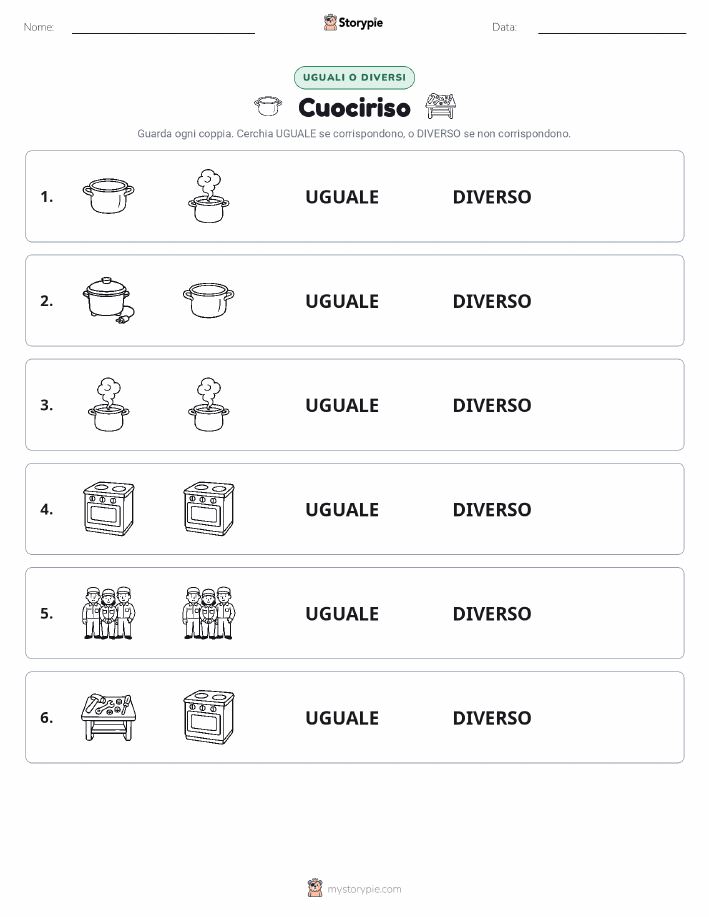Screen dimensions: 709x917
Task: Choose UGUALE for row 3
Action: pos(342,405)
